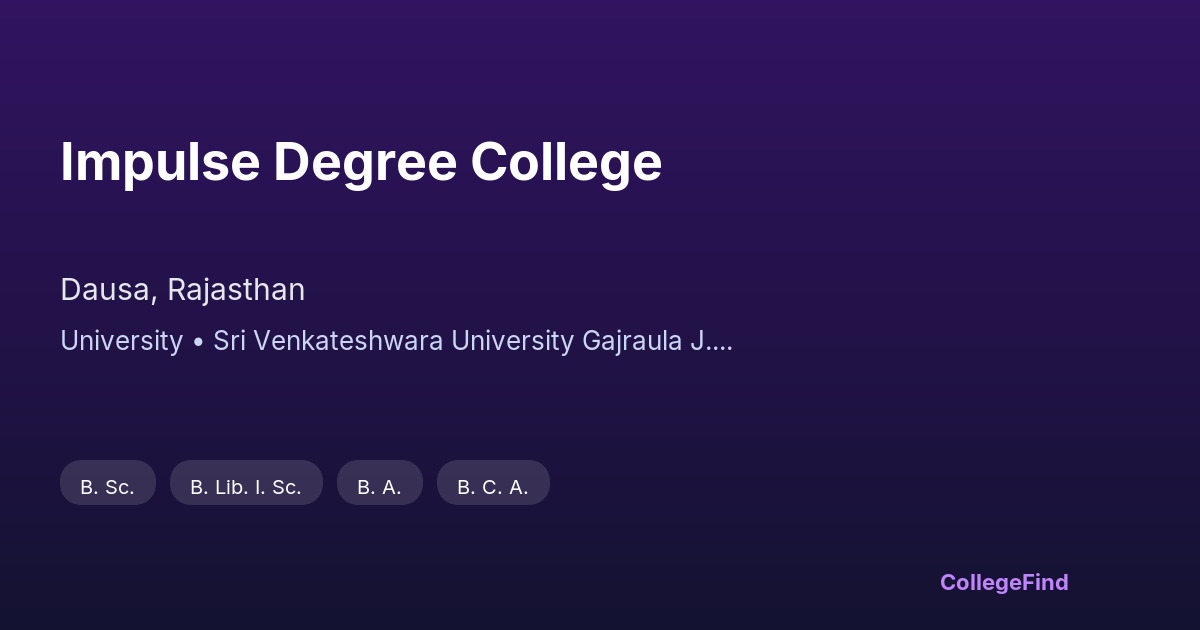1200x630 pixels.
Task: Click the Rajasthan state name
Action: click(x=236, y=290)
